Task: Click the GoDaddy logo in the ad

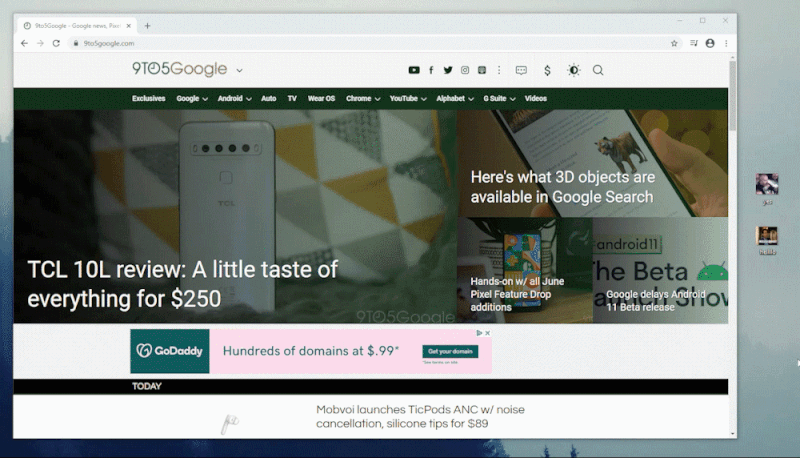Action: [169, 351]
